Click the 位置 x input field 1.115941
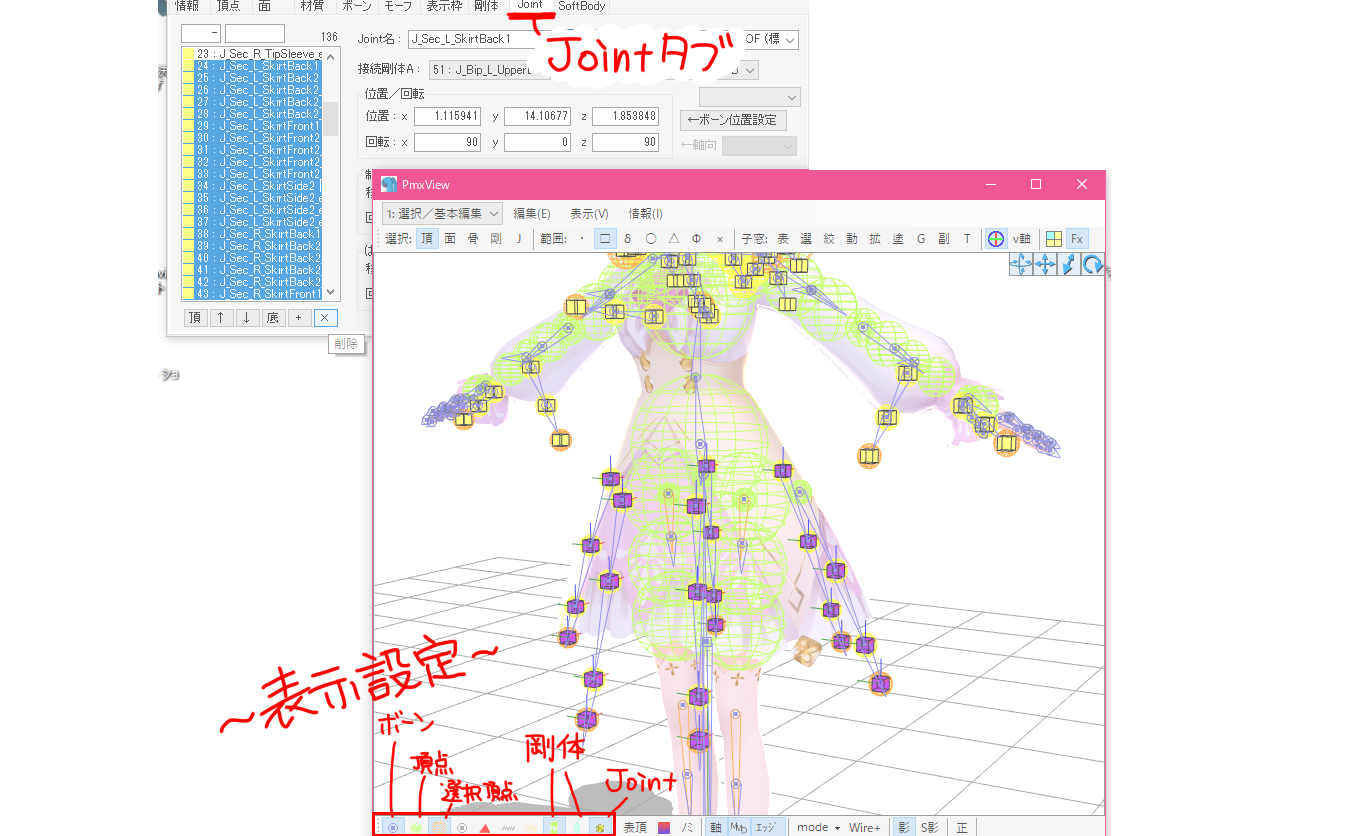 pyautogui.click(x=447, y=117)
